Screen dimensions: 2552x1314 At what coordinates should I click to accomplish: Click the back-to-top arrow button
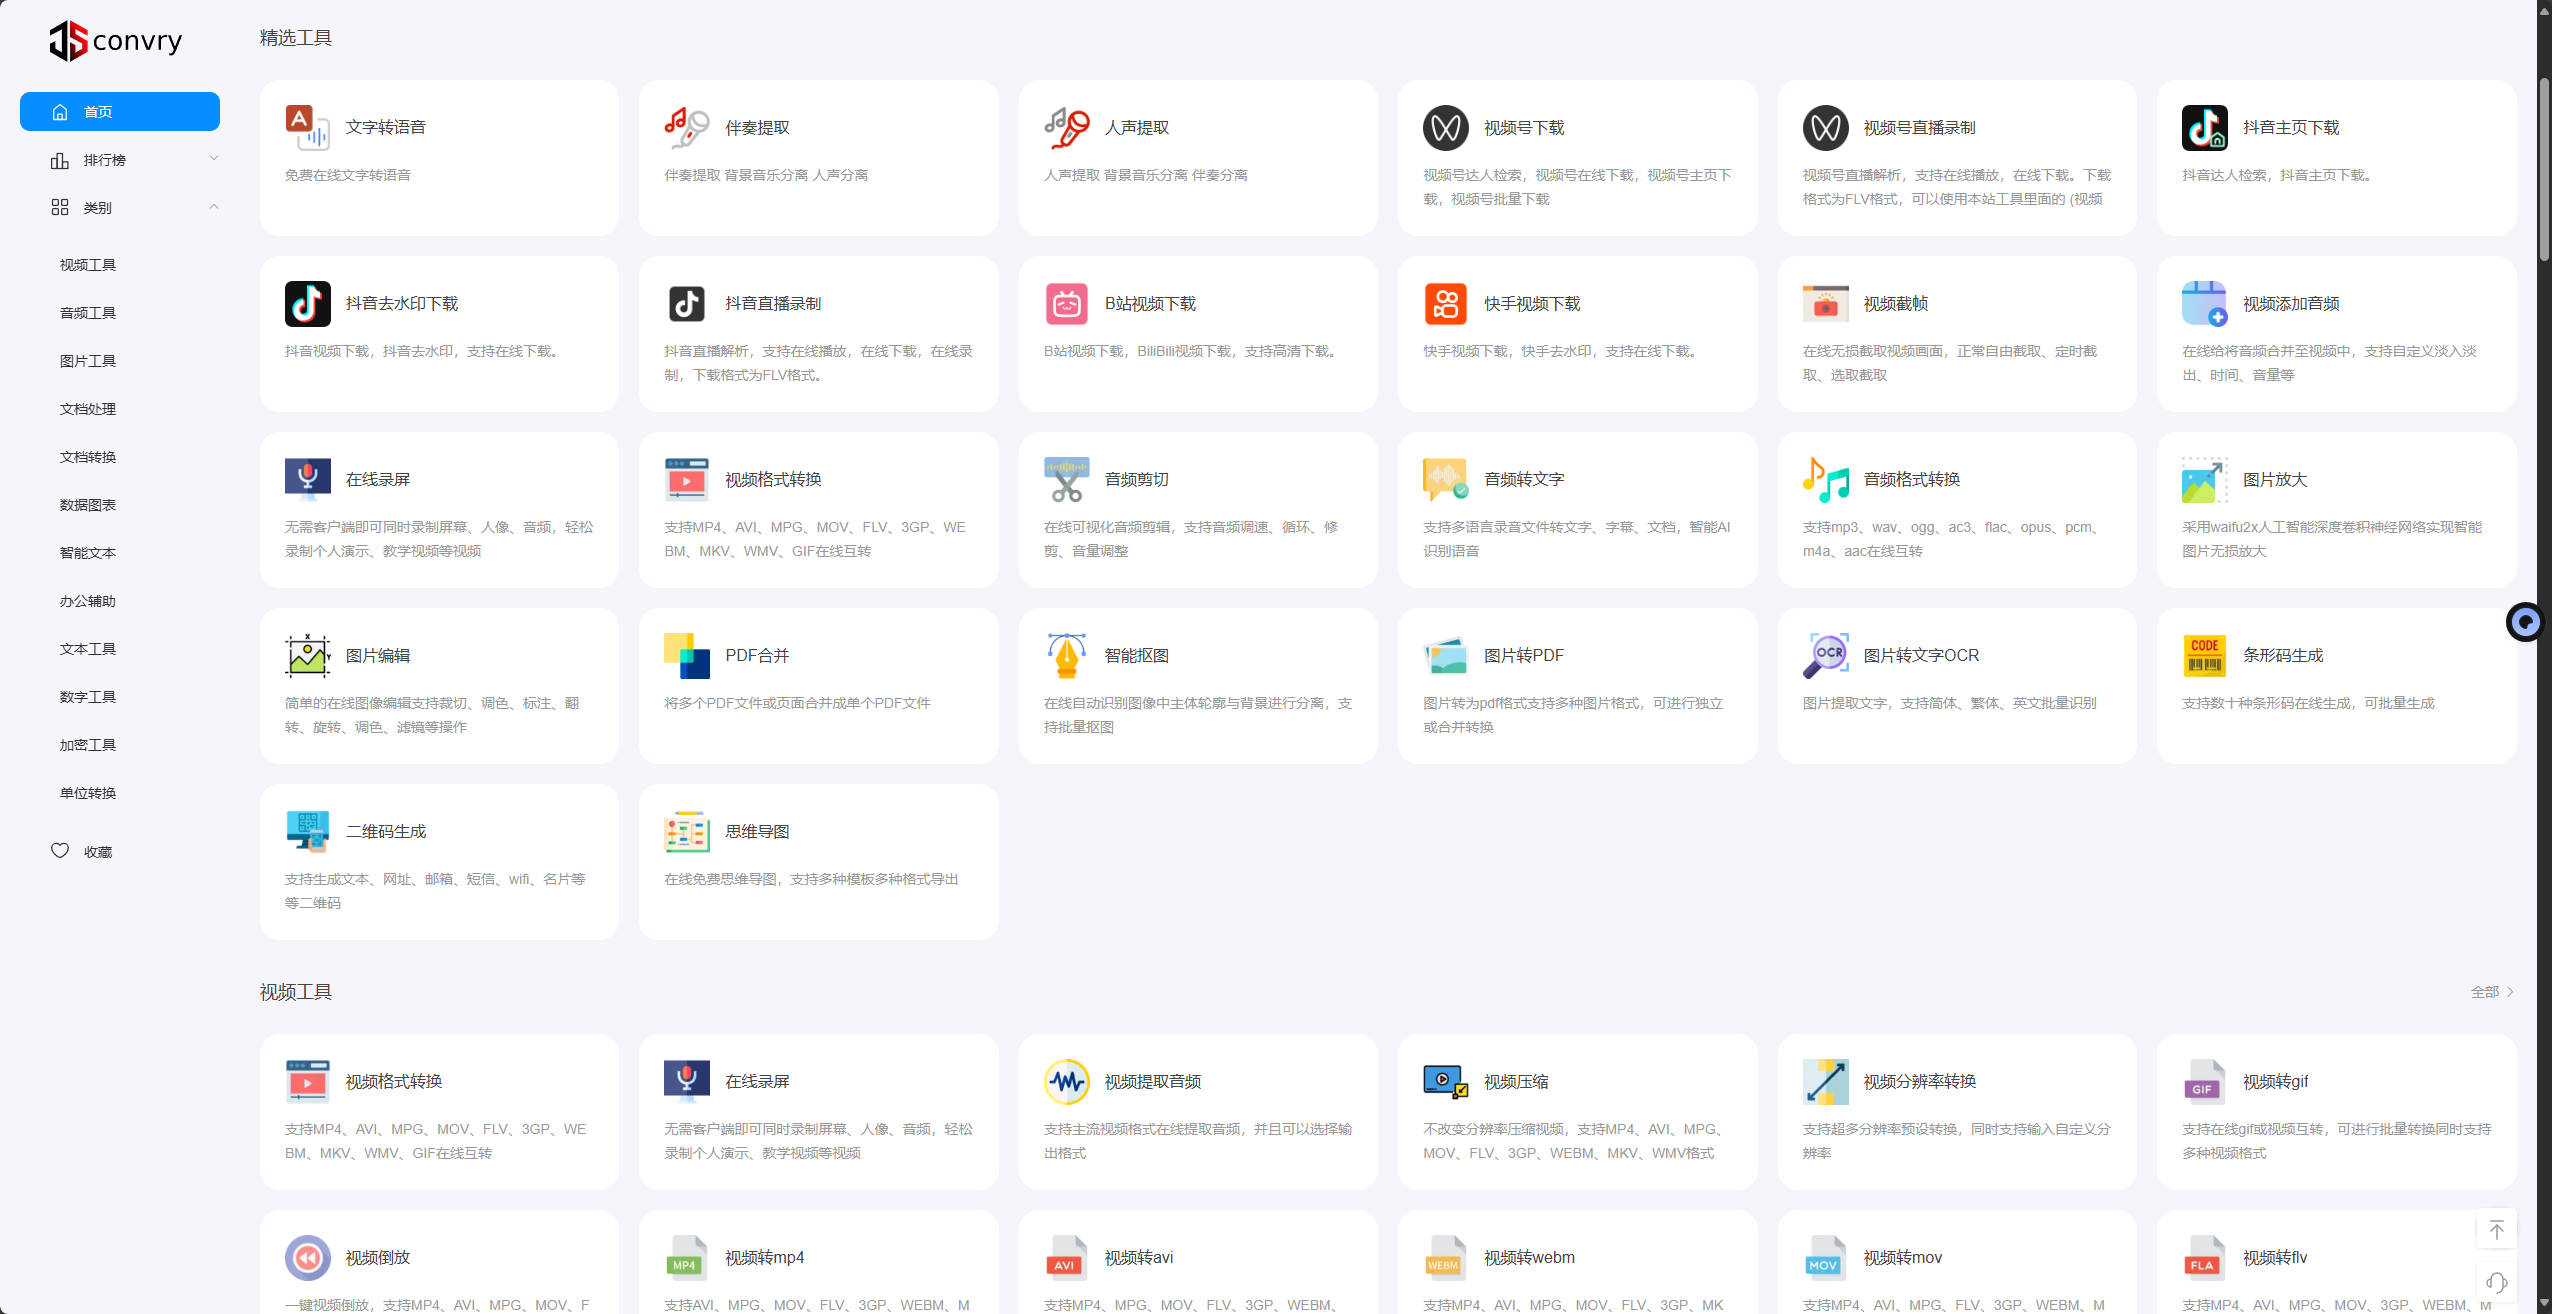point(2497,1229)
